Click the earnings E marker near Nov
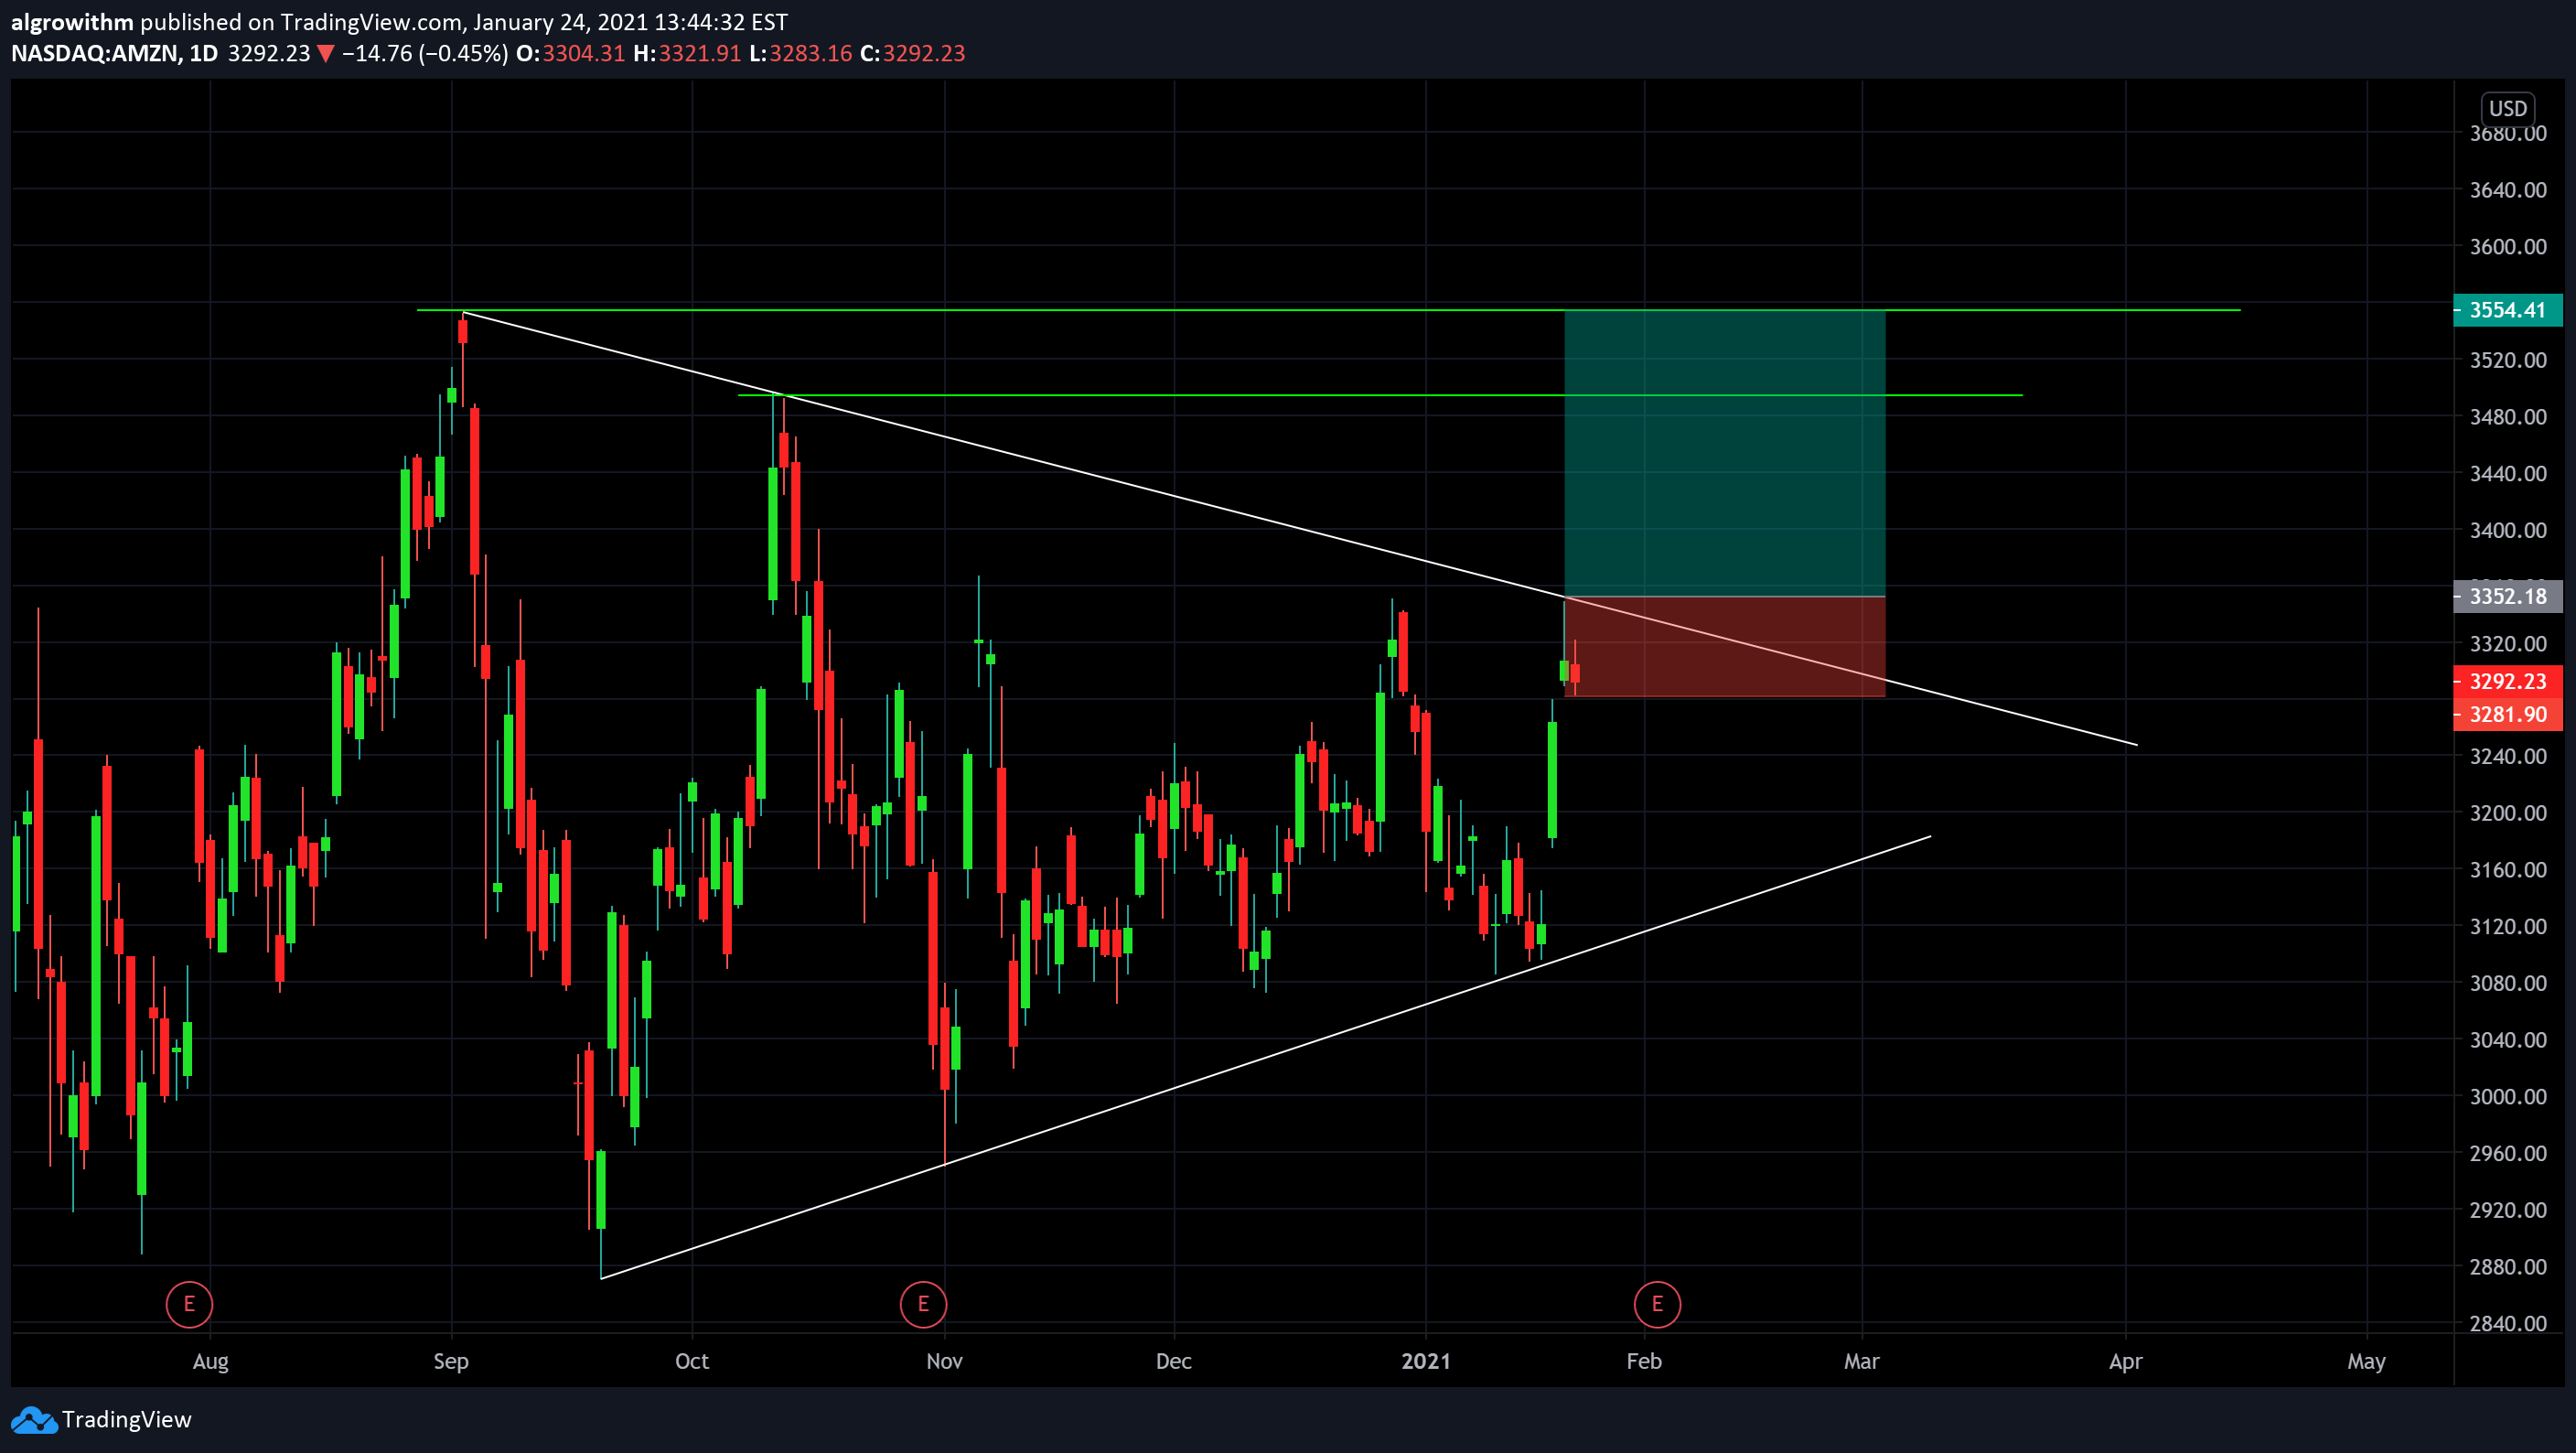The height and width of the screenshot is (1453, 2576). coord(923,1304)
